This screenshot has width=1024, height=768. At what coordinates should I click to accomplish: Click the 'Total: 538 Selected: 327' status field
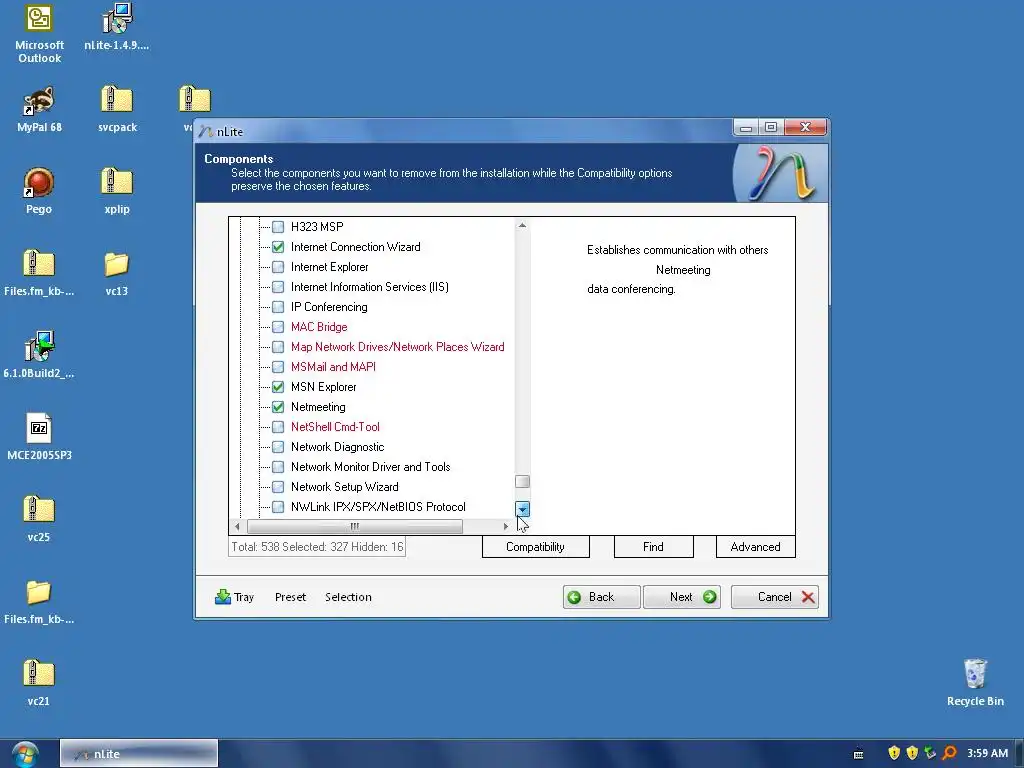coord(317,547)
